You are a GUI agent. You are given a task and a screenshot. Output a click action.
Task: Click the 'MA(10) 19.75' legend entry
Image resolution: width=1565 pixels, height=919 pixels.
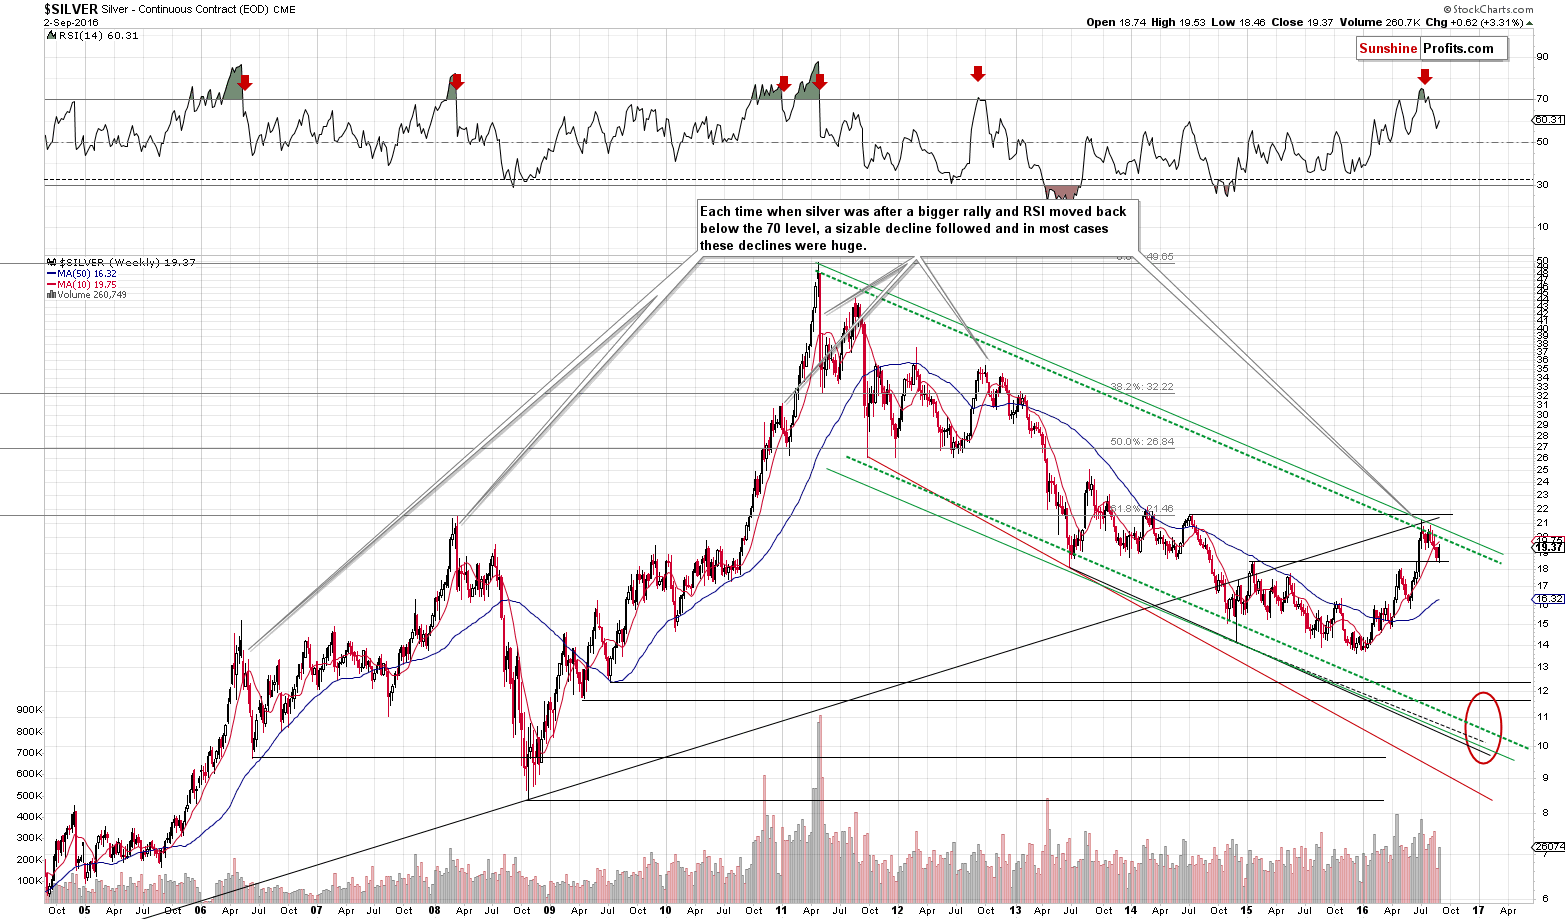point(82,284)
